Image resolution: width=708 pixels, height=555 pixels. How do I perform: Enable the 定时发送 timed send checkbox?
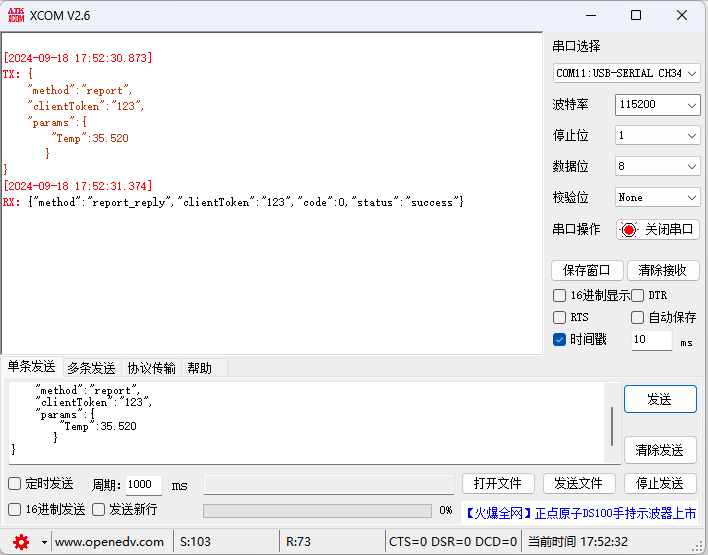15,484
